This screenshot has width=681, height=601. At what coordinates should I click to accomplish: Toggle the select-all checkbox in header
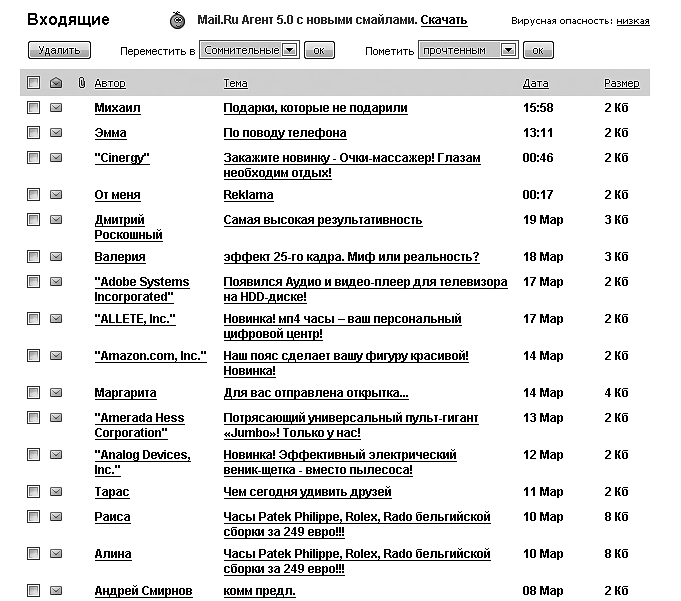click(x=33, y=83)
